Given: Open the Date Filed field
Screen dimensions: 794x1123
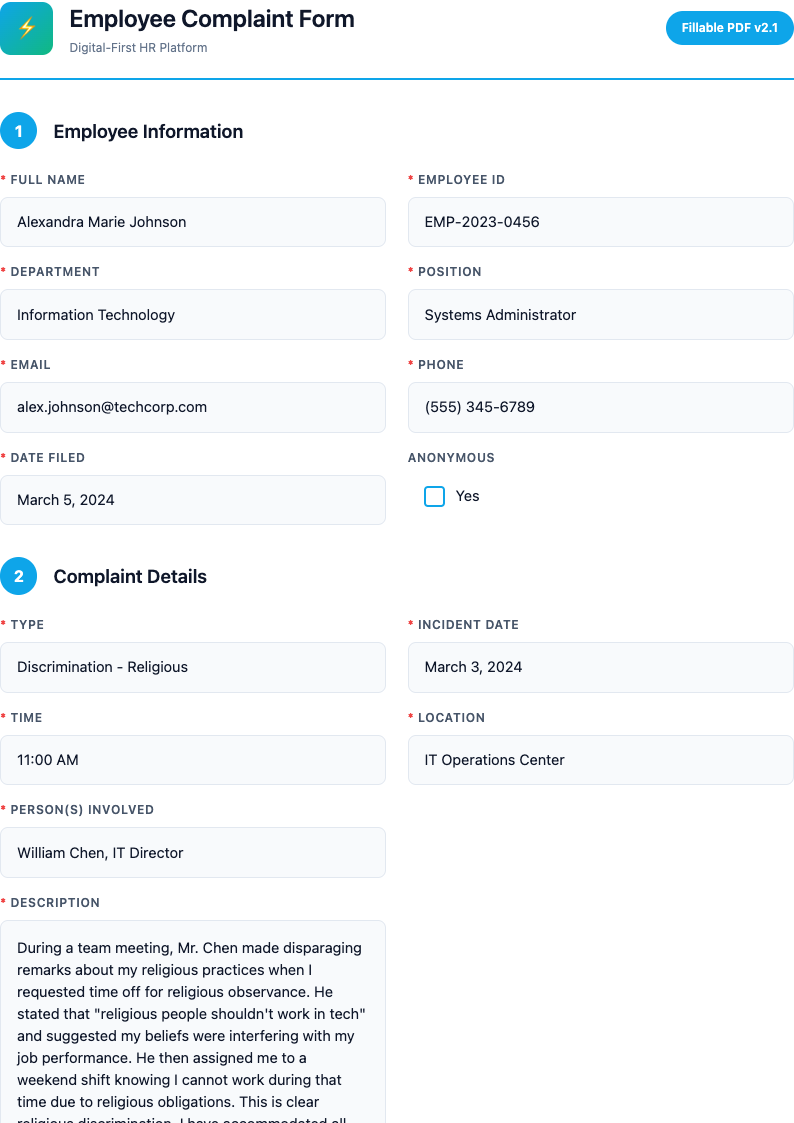Looking at the screenshot, I should [x=193, y=500].
